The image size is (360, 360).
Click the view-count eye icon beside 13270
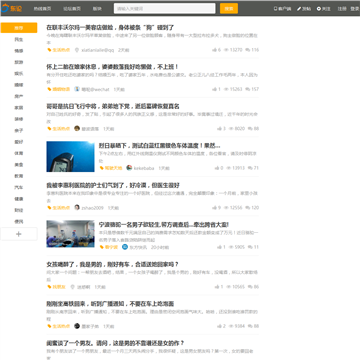click(226, 50)
